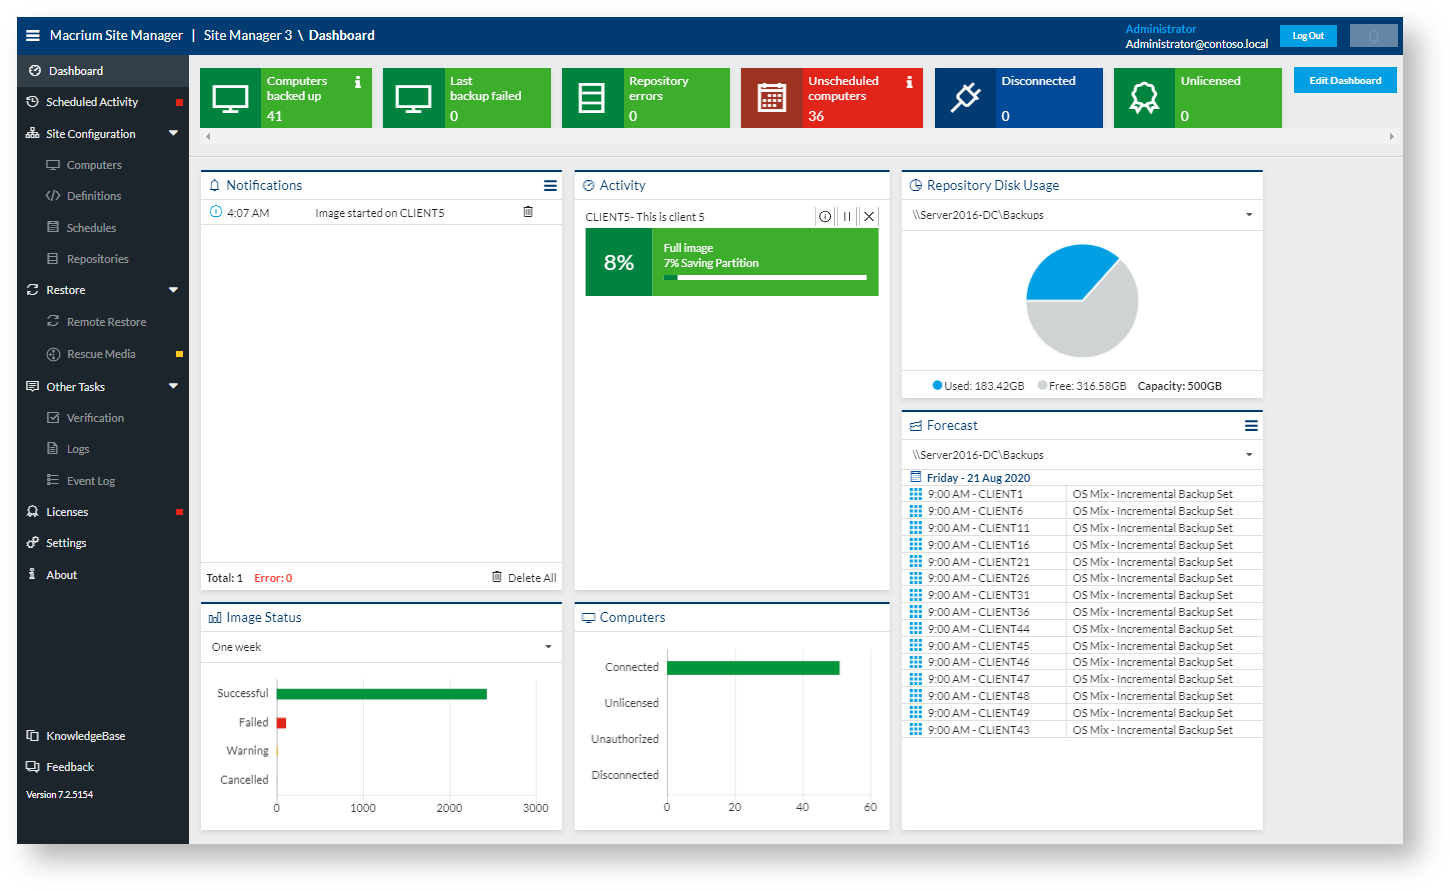Click the red Failed bar in Image Status
This screenshot has width=1451, height=892.
click(x=282, y=723)
